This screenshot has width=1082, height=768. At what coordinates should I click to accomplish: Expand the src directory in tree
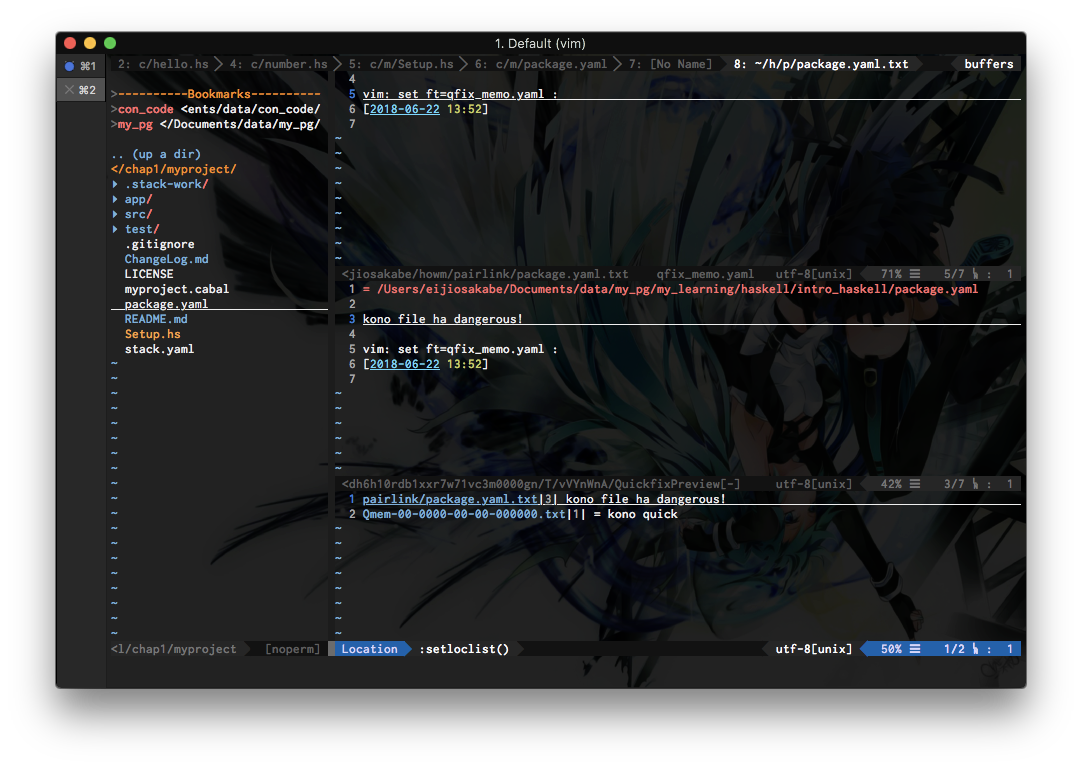(116, 214)
